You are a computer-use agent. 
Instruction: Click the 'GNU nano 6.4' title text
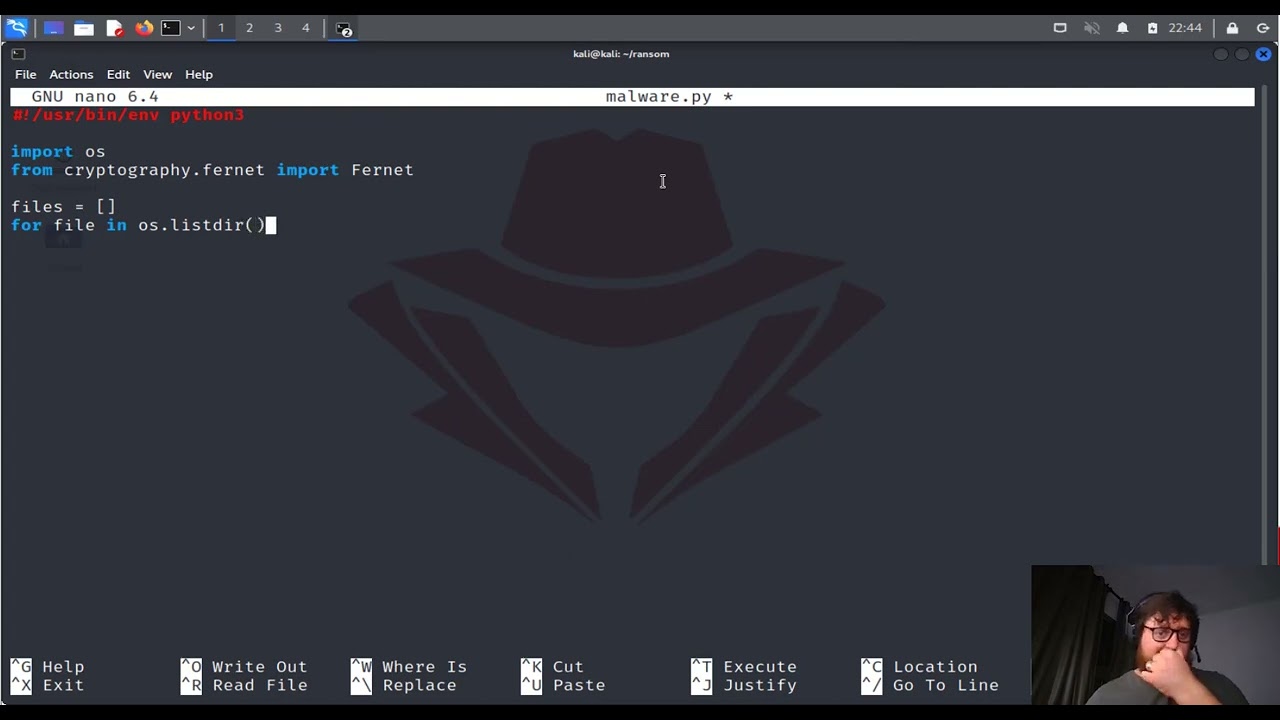(x=95, y=97)
